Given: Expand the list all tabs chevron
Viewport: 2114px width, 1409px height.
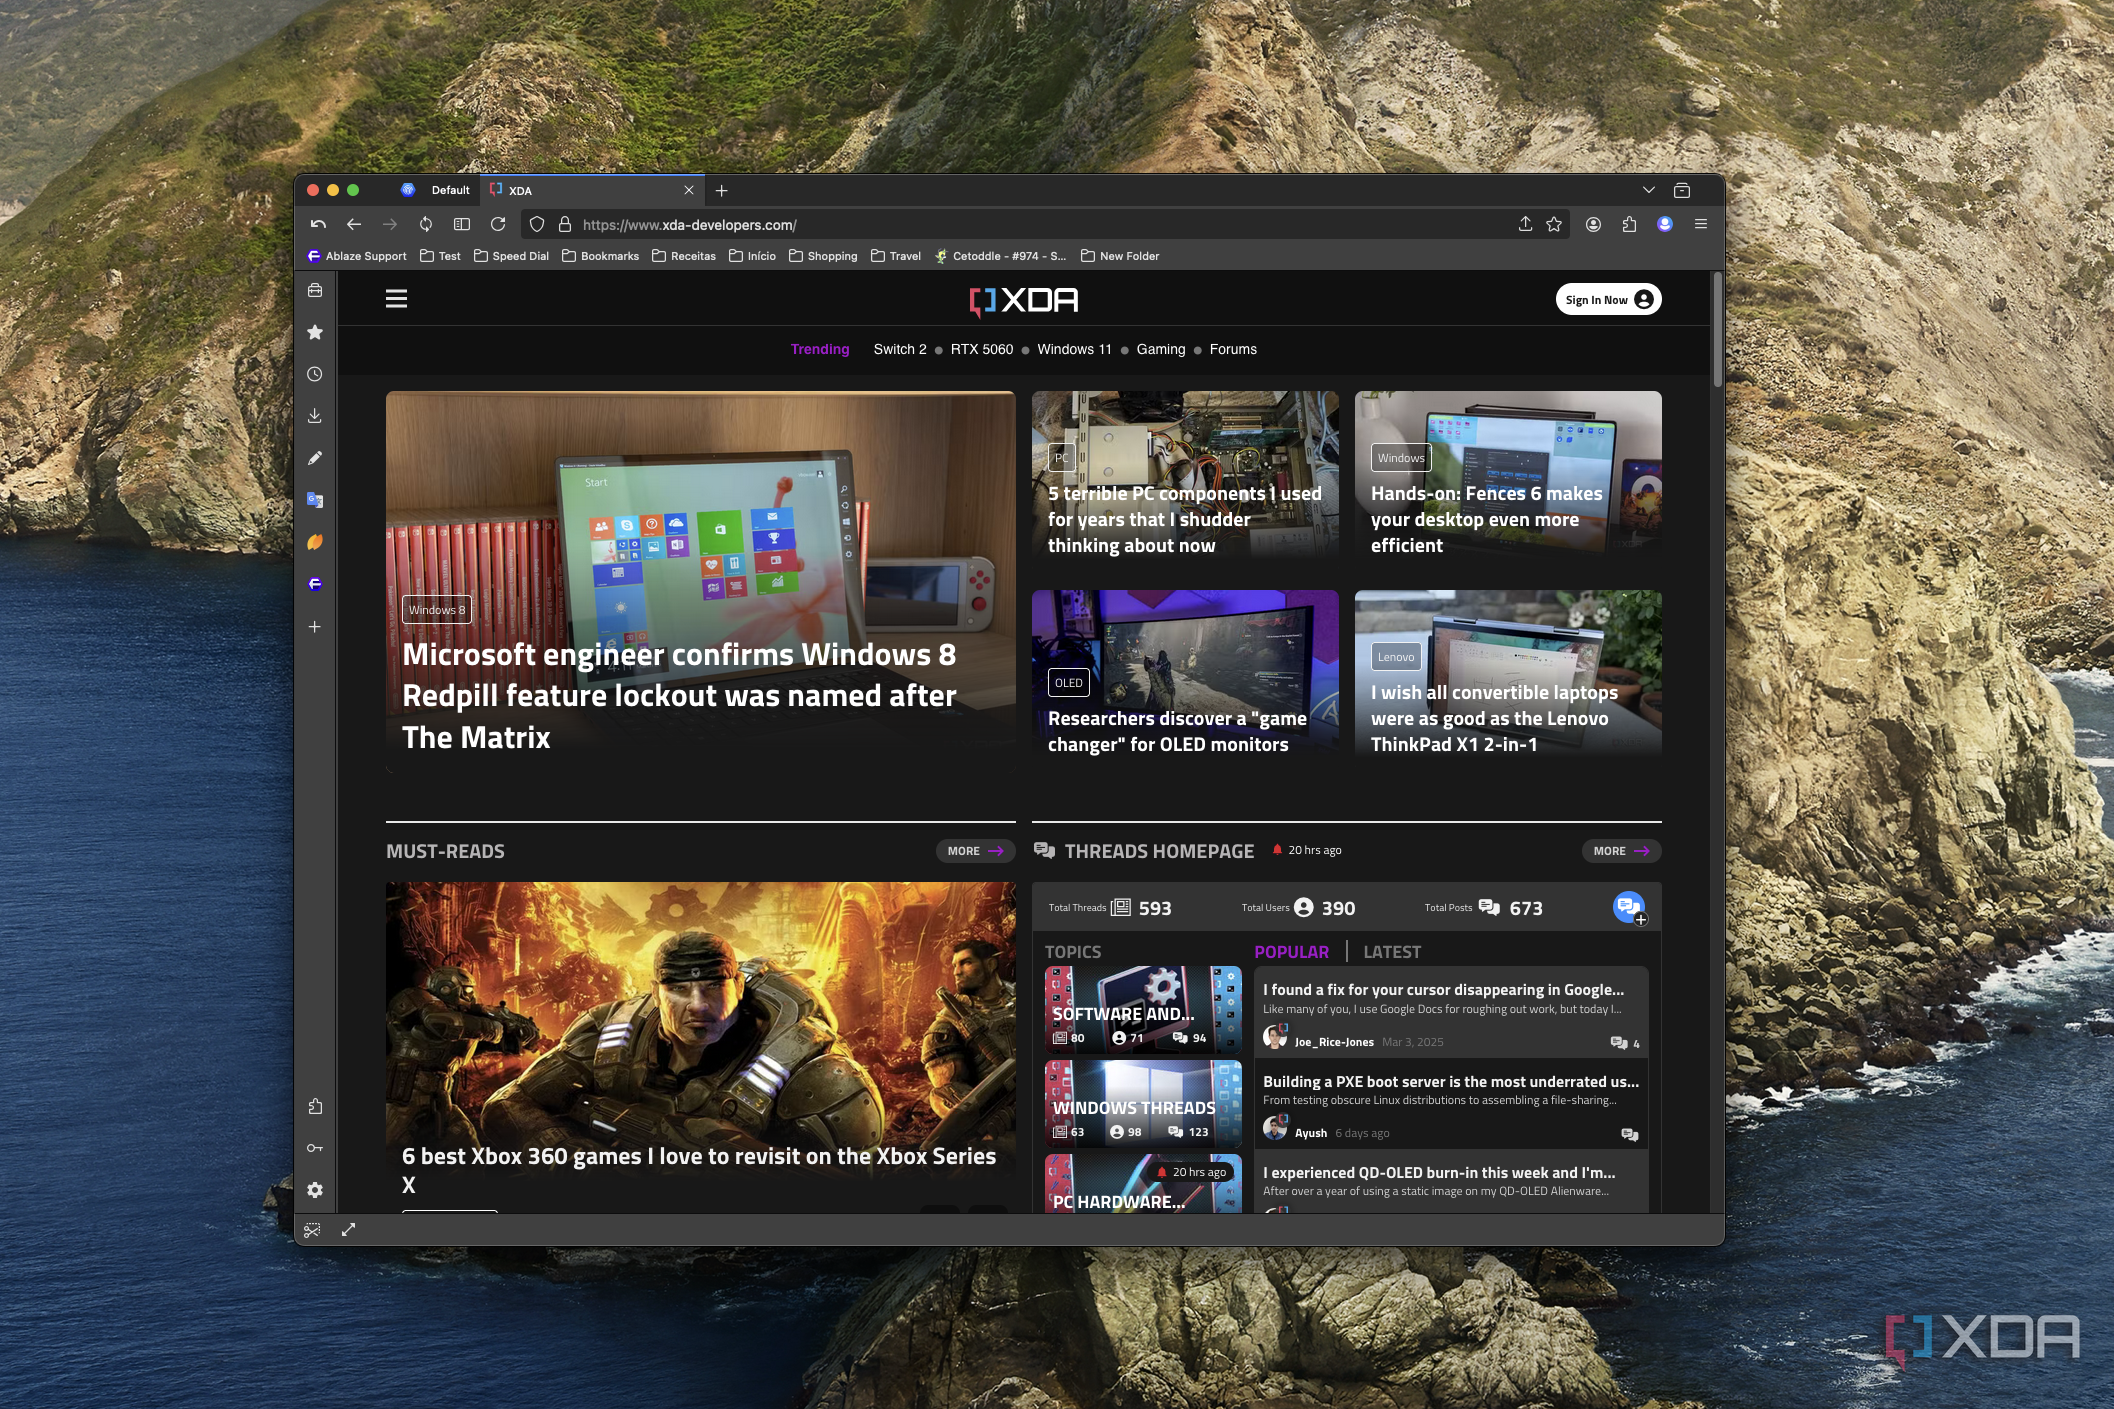Looking at the screenshot, I should (x=1649, y=190).
